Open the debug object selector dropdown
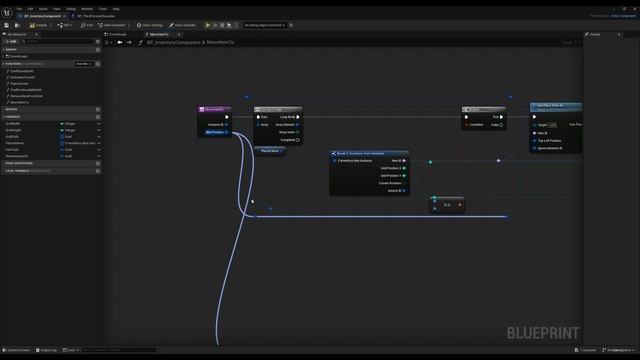Screen dimensions: 640x360 pyautogui.click(x=264, y=25)
